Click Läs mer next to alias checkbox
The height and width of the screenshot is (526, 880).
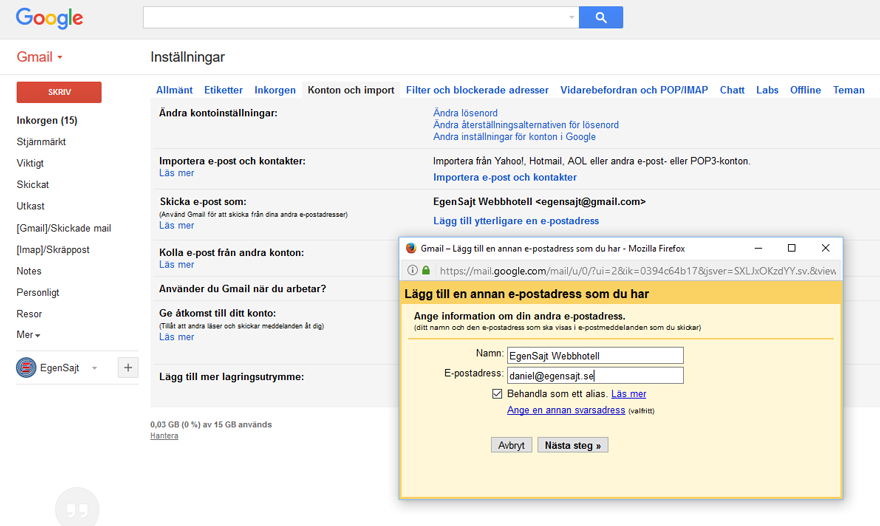tap(629, 394)
